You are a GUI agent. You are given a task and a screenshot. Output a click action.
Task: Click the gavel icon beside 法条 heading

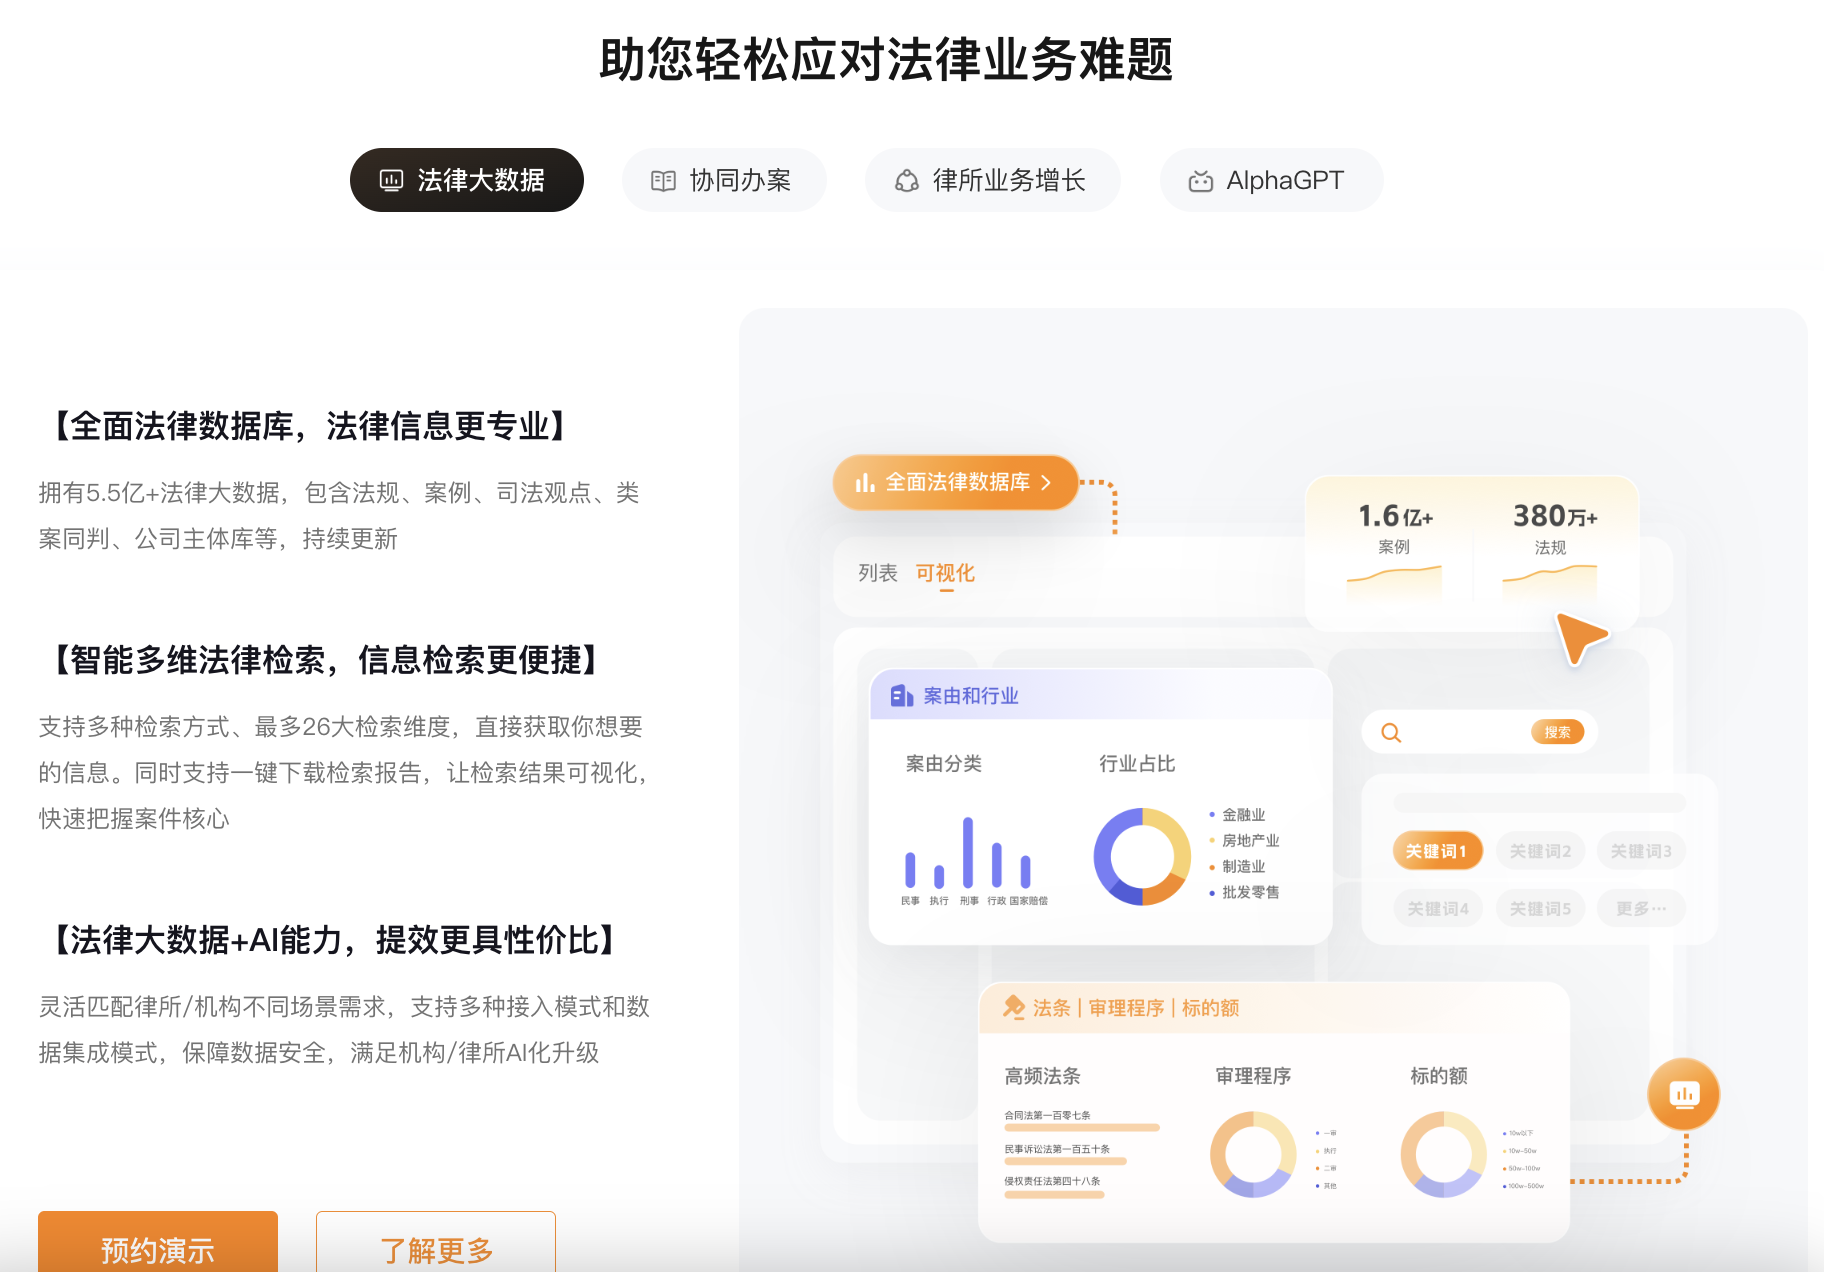pos(1013,1007)
